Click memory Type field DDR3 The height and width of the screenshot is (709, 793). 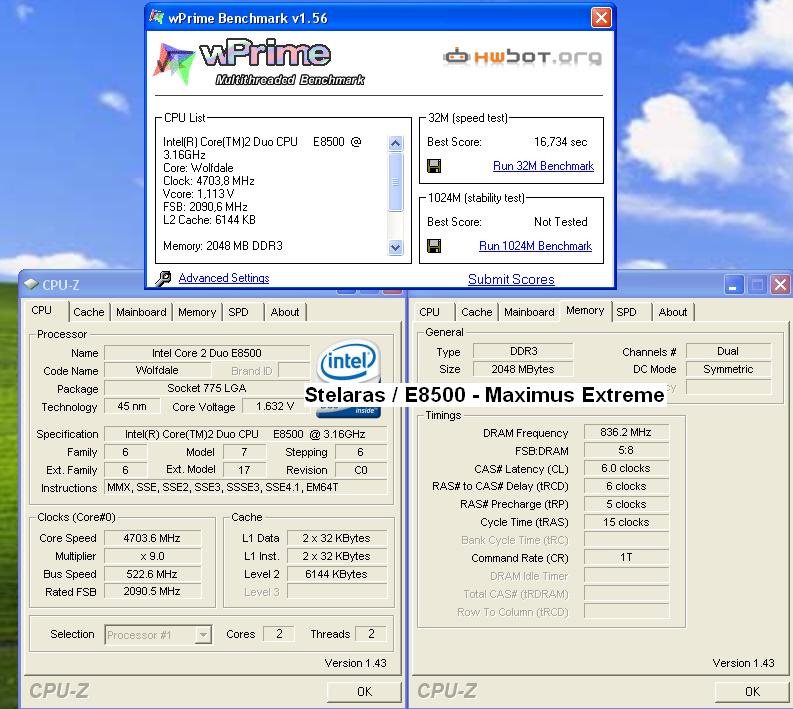523,351
